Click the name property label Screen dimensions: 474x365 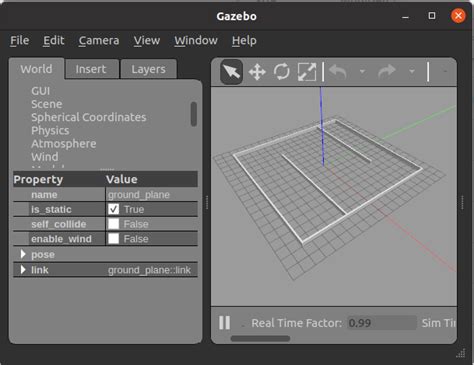(x=44, y=194)
